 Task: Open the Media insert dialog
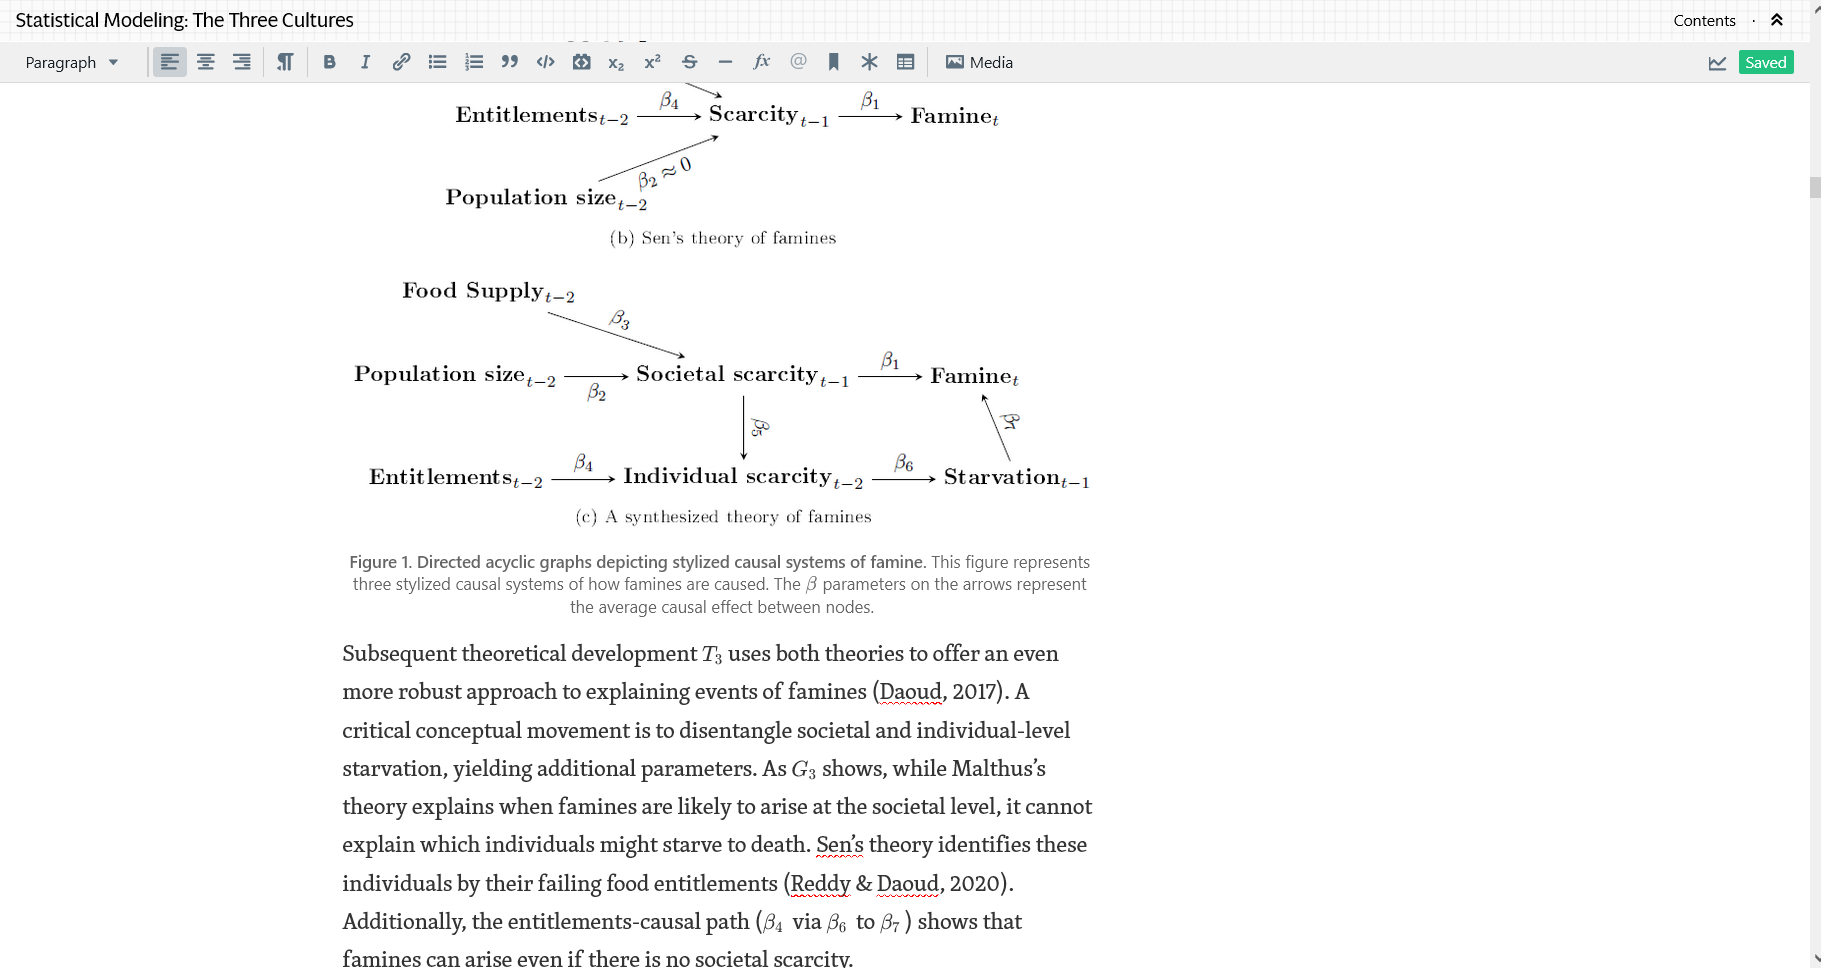pyautogui.click(x=978, y=62)
